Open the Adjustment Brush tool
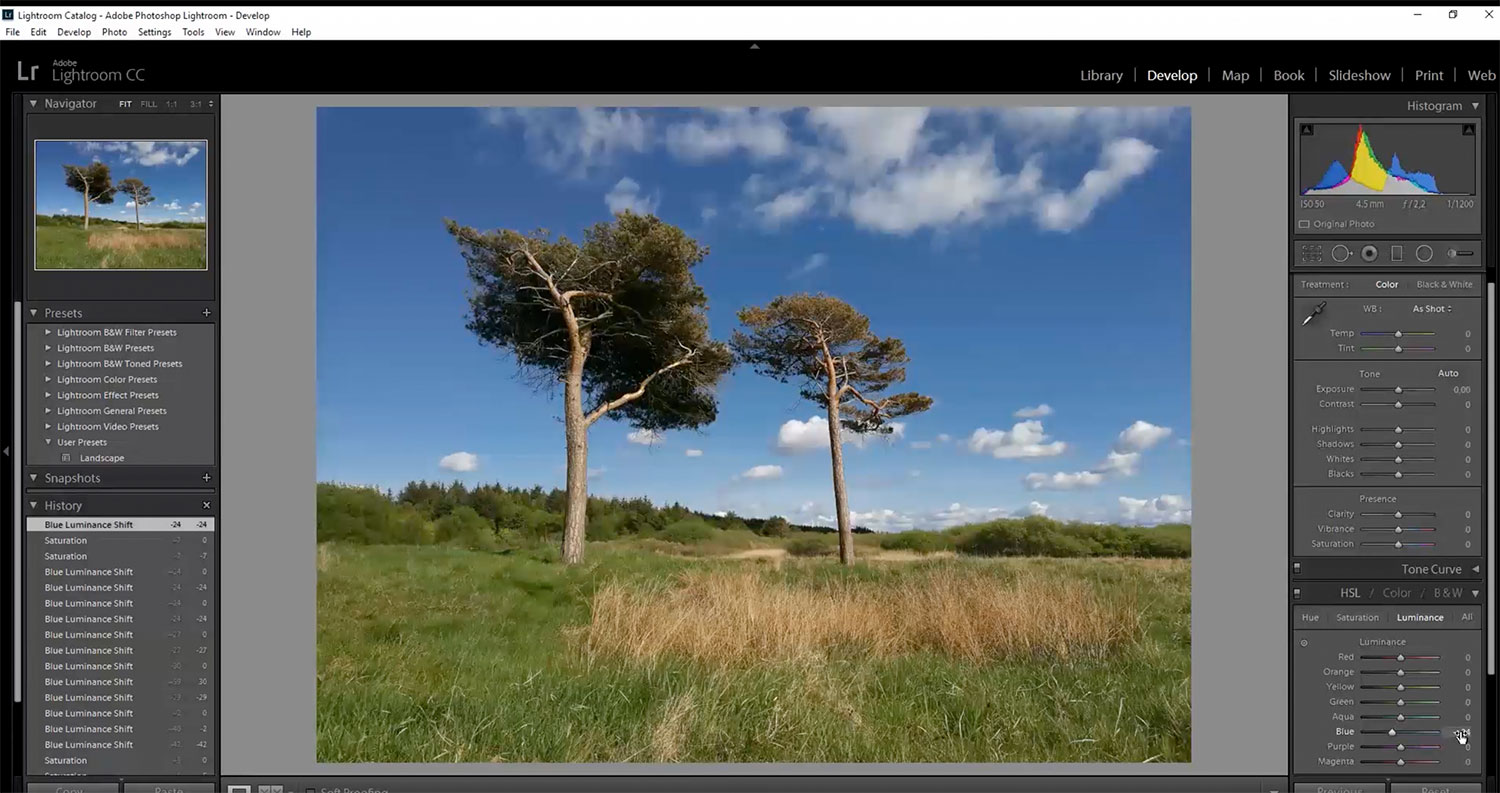Viewport: 1500px width, 793px height. point(1460,254)
